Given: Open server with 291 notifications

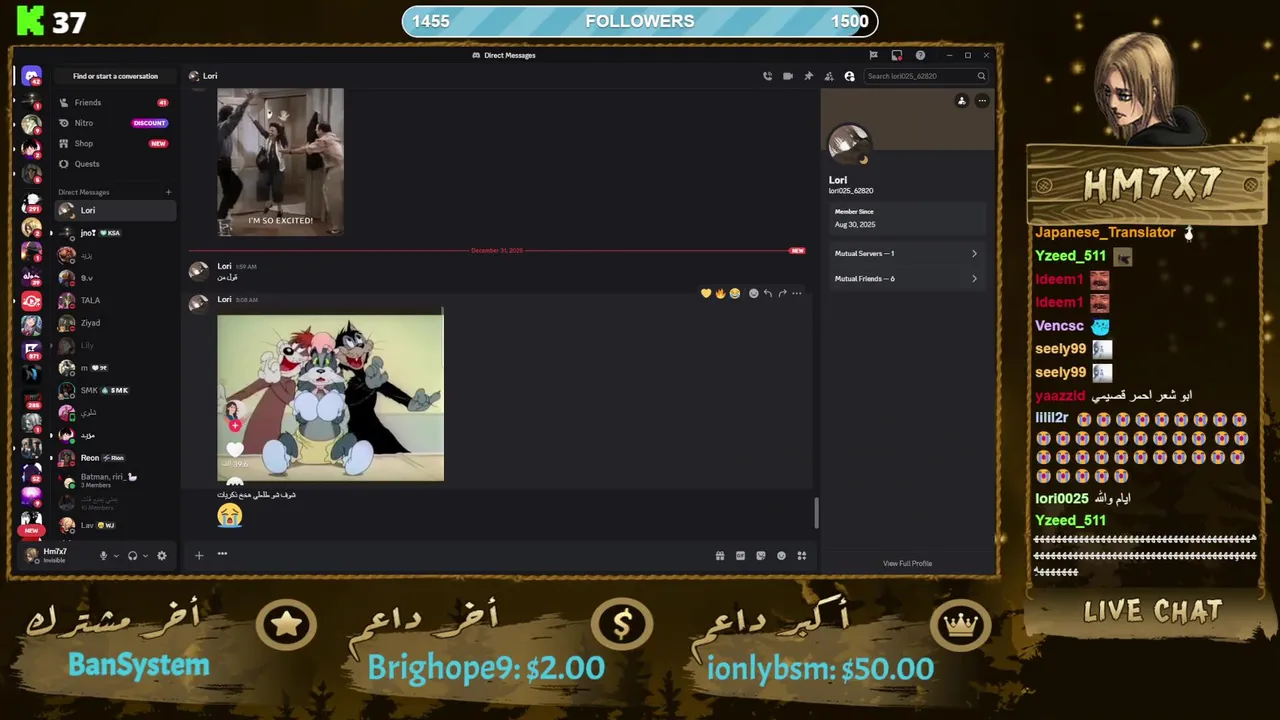Looking at the screenshot, I should [x=31, y=205].
